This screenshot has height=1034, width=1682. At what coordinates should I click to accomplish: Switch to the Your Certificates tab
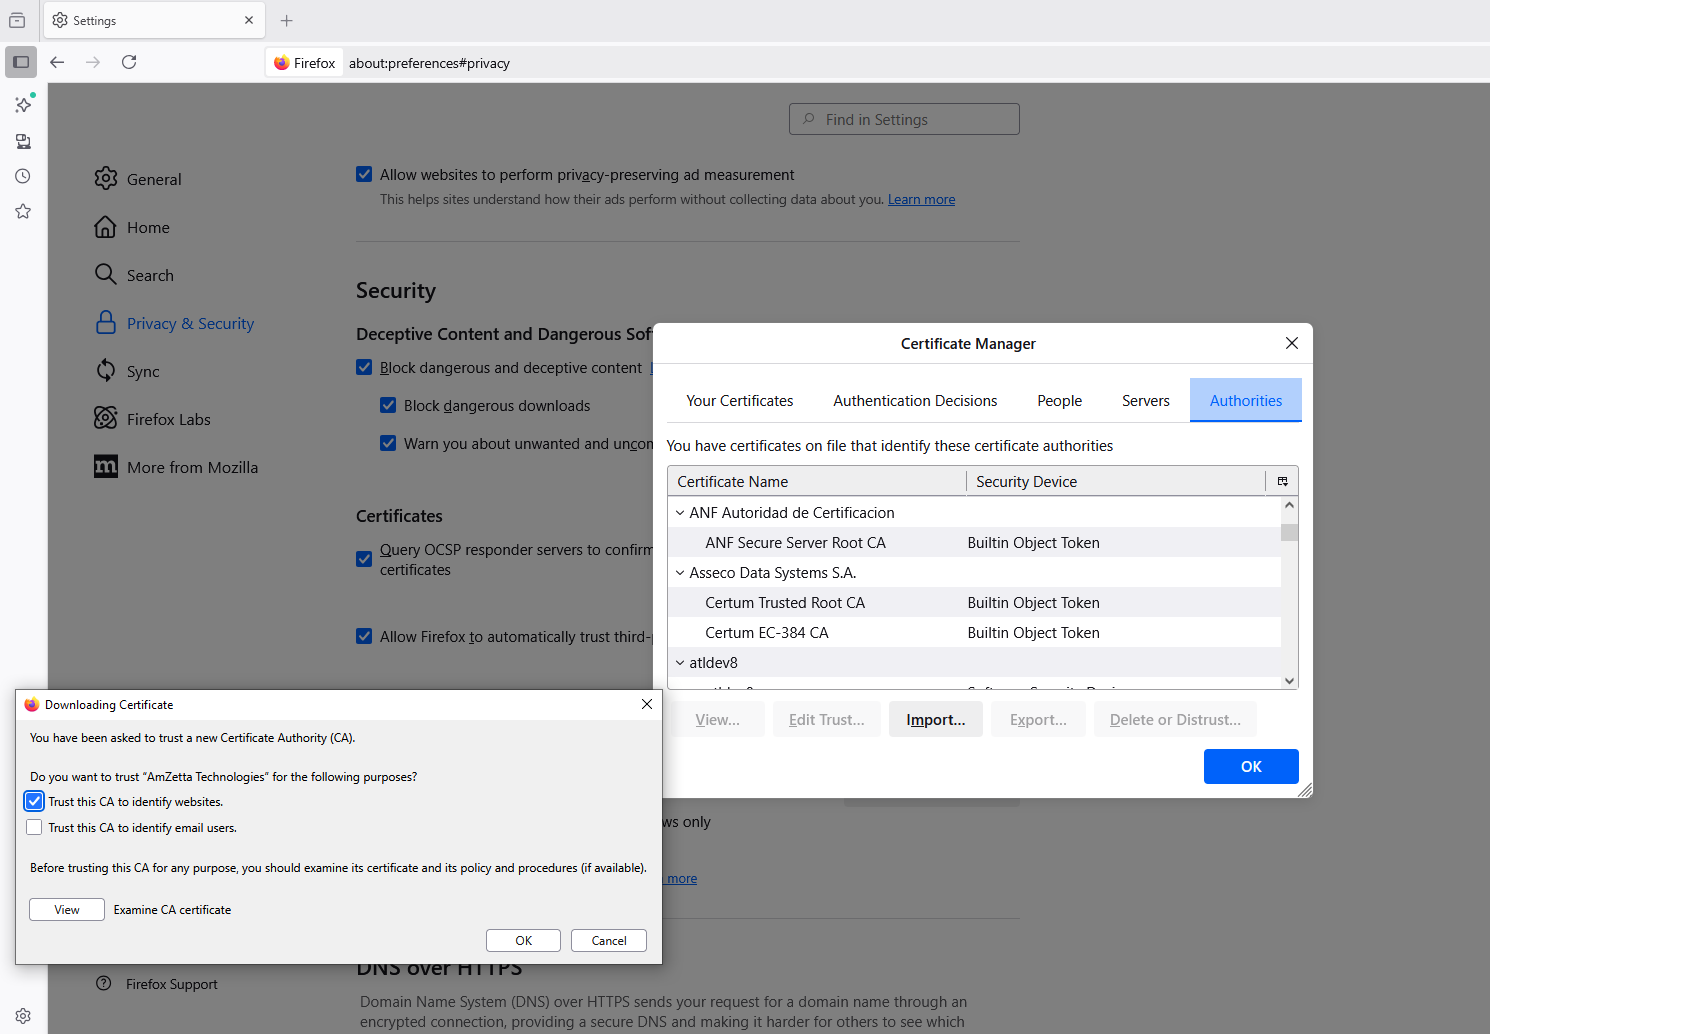pos(739,401)
